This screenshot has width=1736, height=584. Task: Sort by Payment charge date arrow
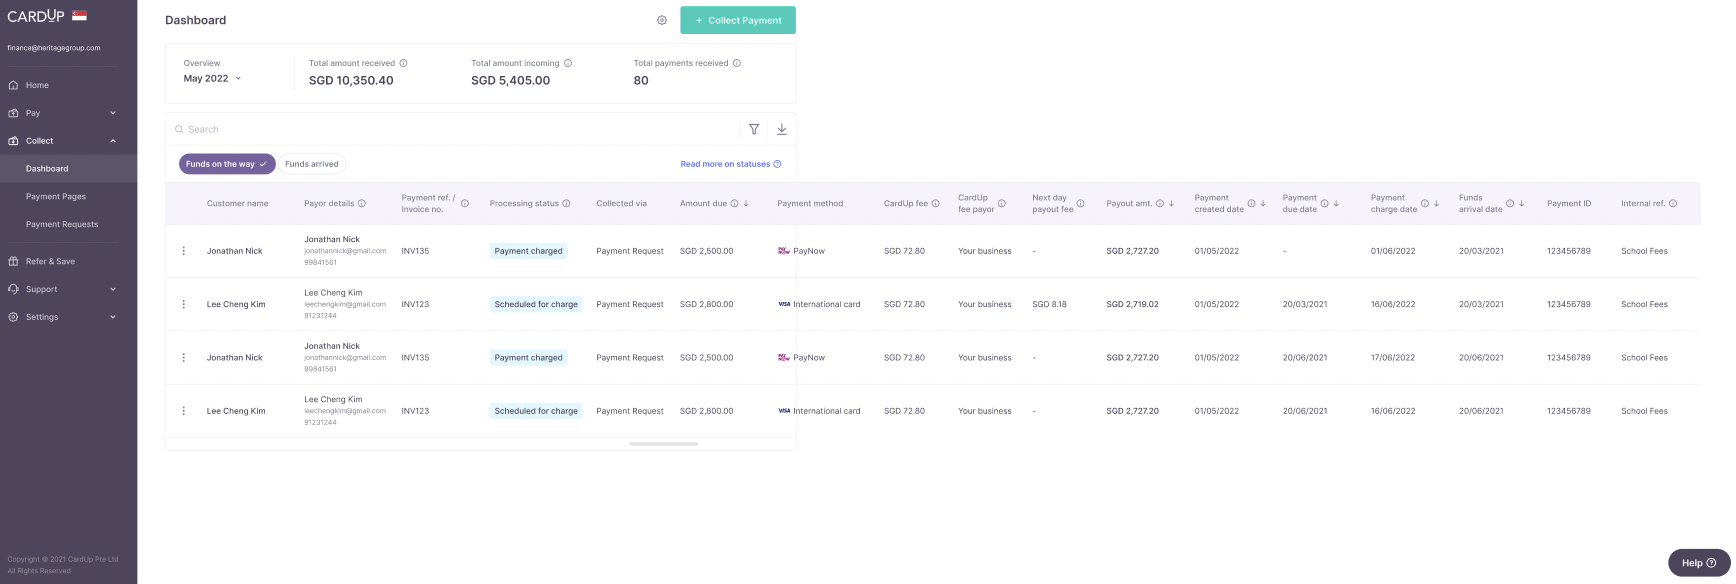point(1437,203)
